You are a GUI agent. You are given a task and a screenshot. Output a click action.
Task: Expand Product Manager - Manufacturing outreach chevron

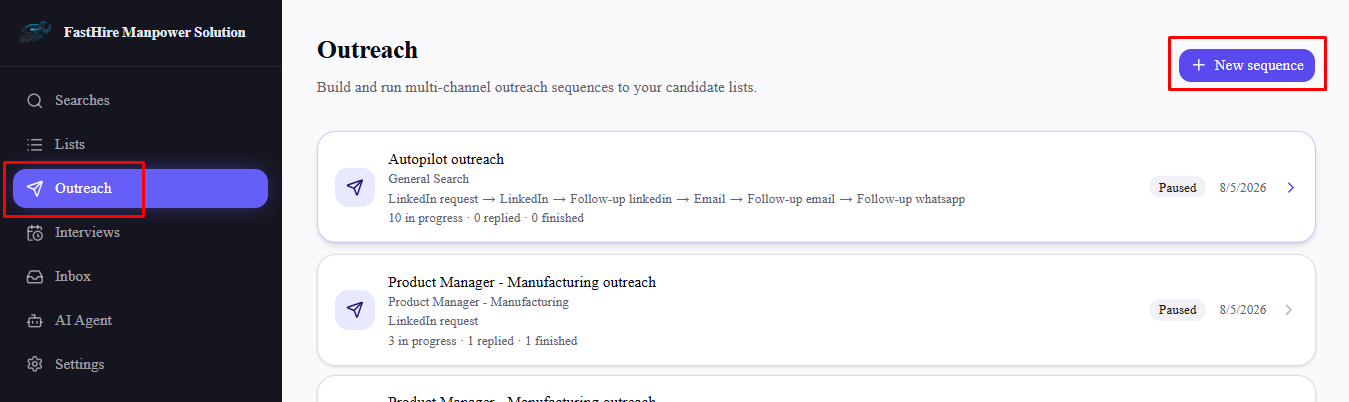[1289, 310]
